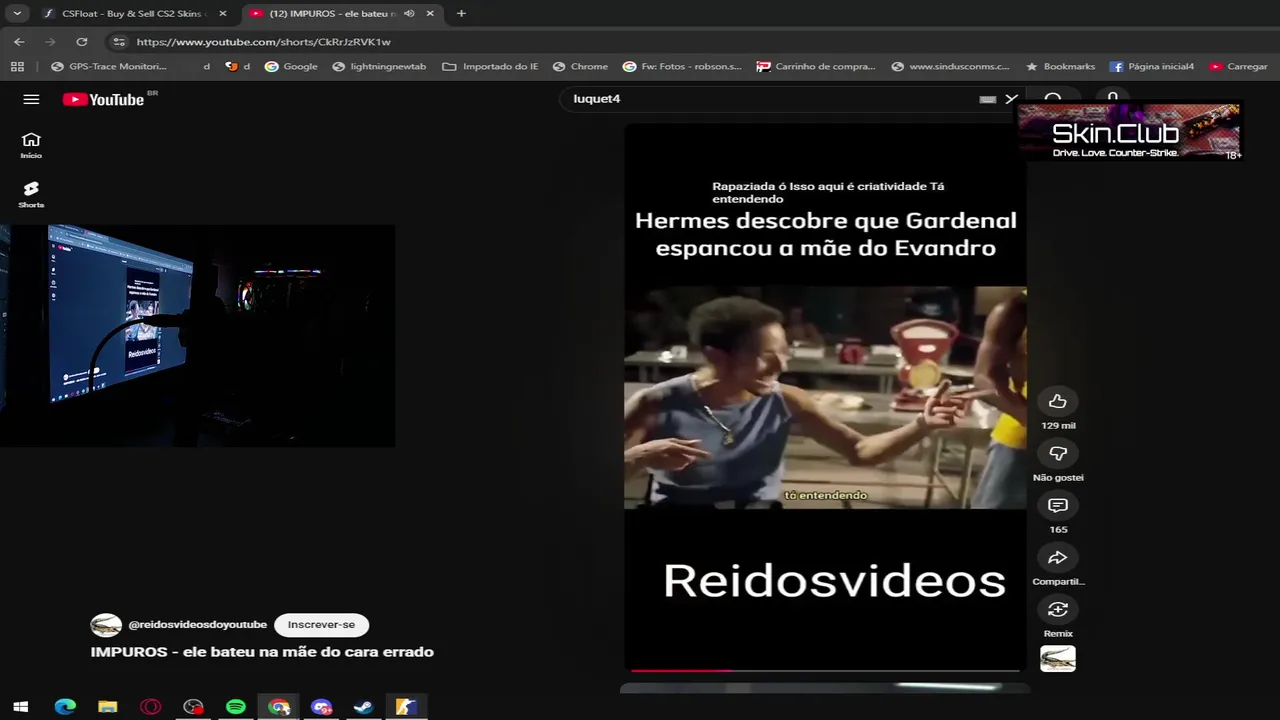
Task: Expand the tab search dropdown
Action: (17, 13)
